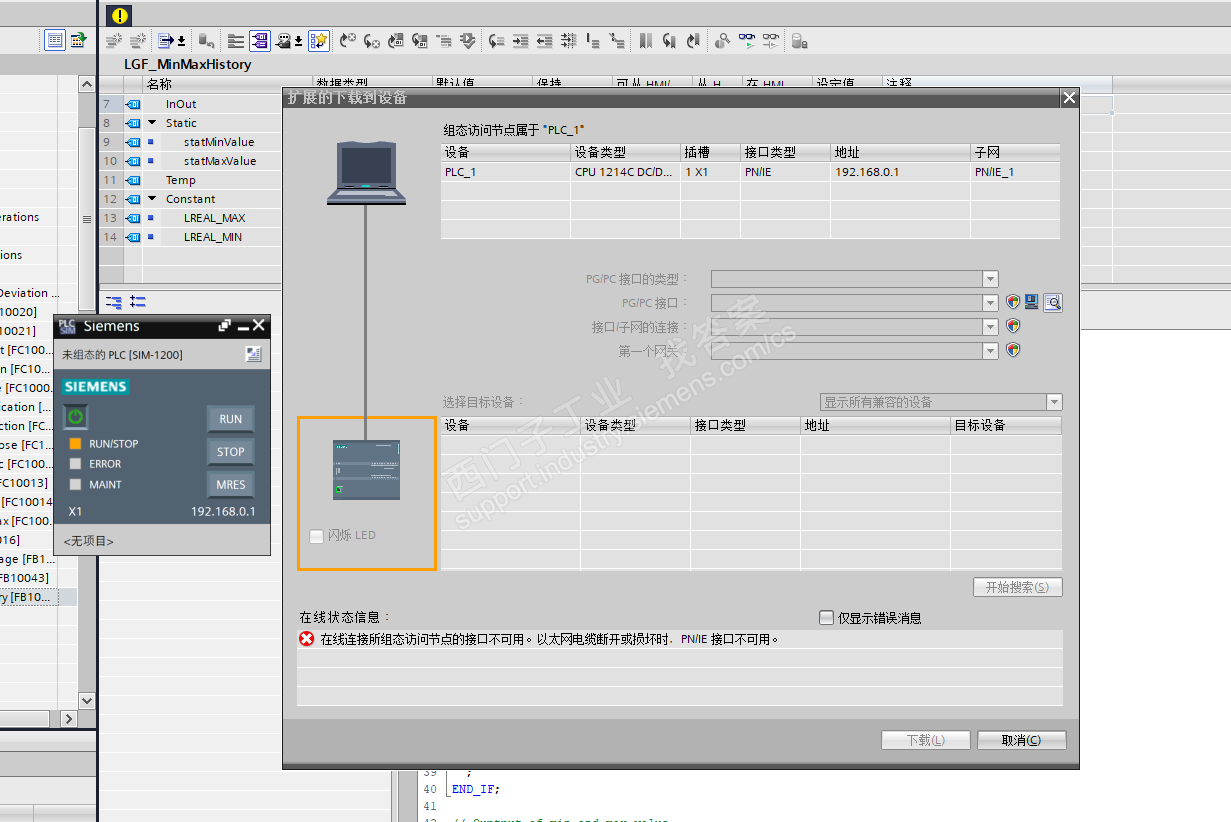Image resolution: width=1231 pixels, height=822 pixels.
Task: Collapse the Constant section
Action: [152, 199]
